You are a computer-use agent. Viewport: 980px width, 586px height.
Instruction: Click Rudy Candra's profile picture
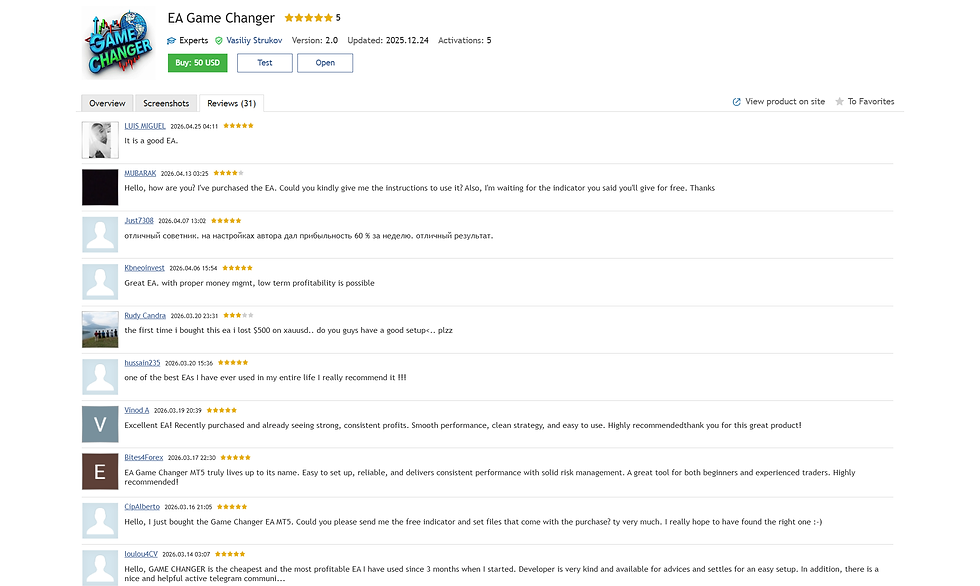point(100,329)
